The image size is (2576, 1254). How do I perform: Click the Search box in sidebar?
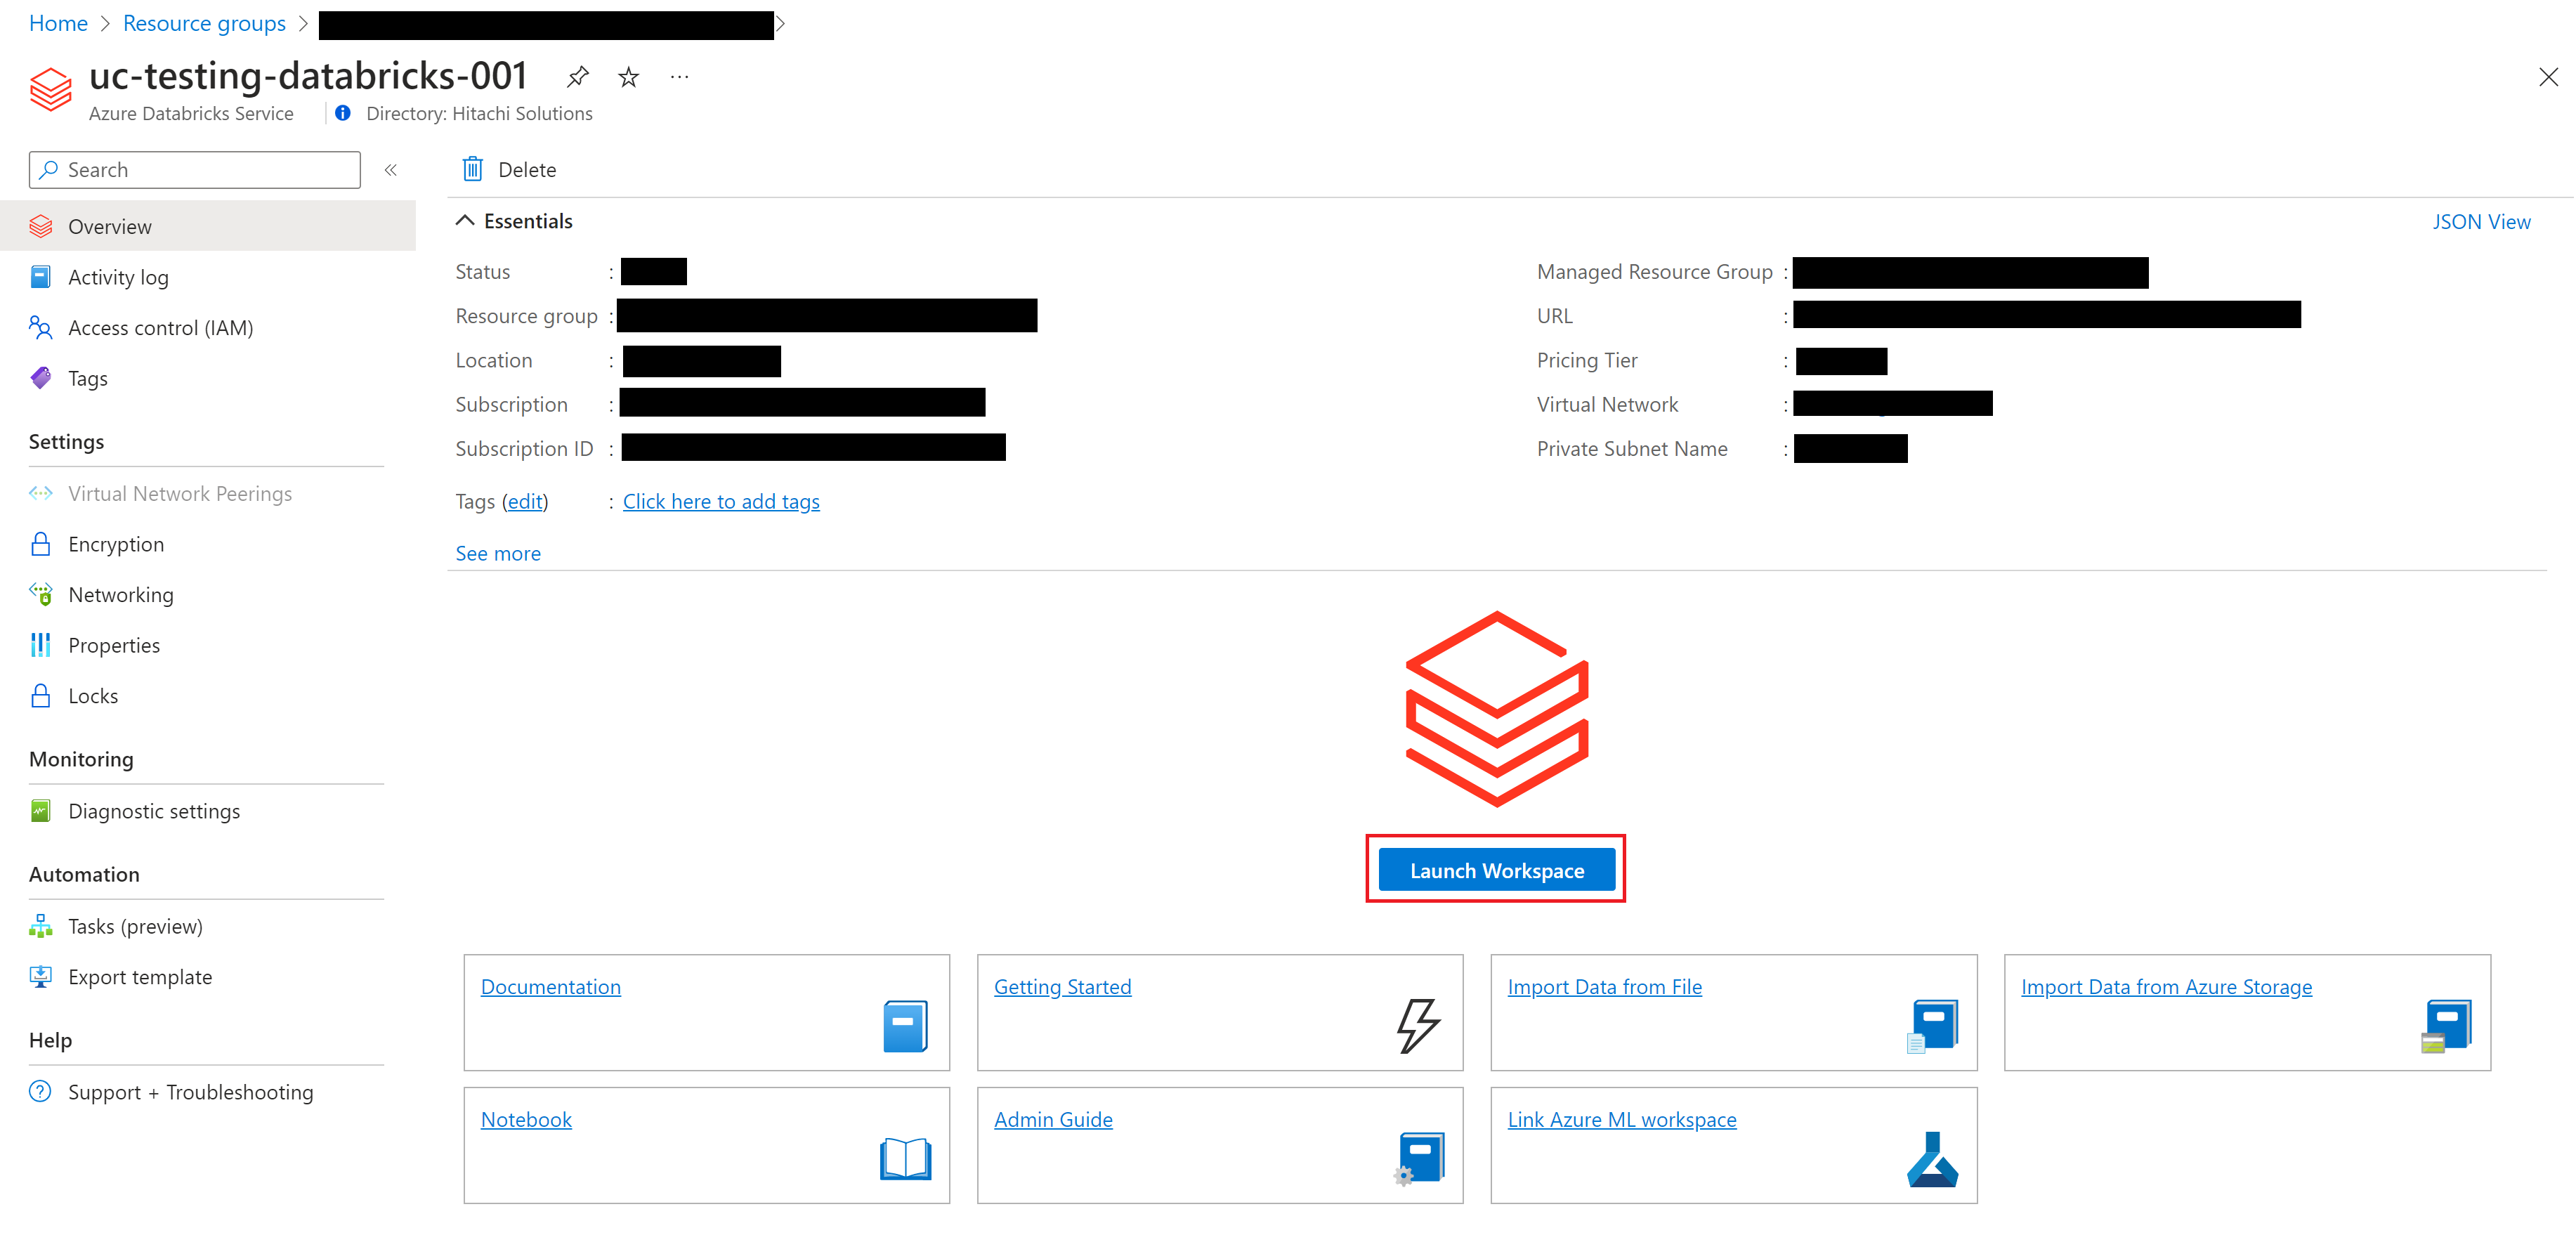tap(195, 170)
